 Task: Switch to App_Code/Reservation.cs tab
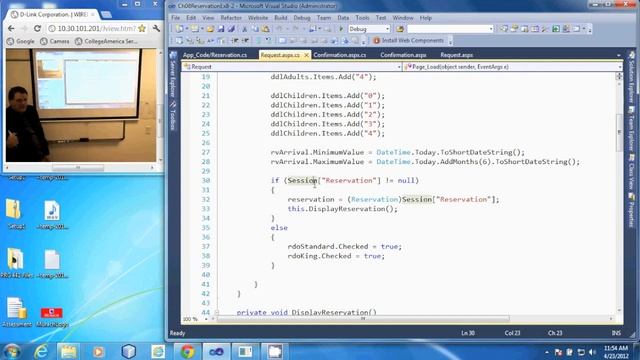pos(215,55)
